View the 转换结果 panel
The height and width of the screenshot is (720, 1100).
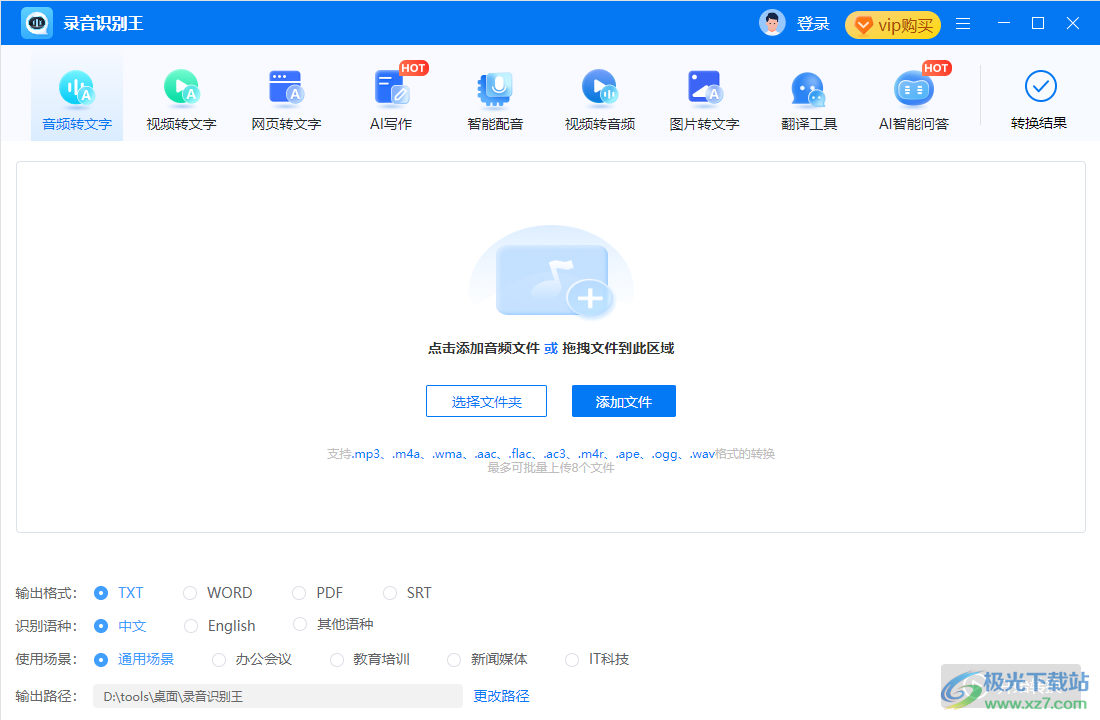click(x=1039, y=95)
